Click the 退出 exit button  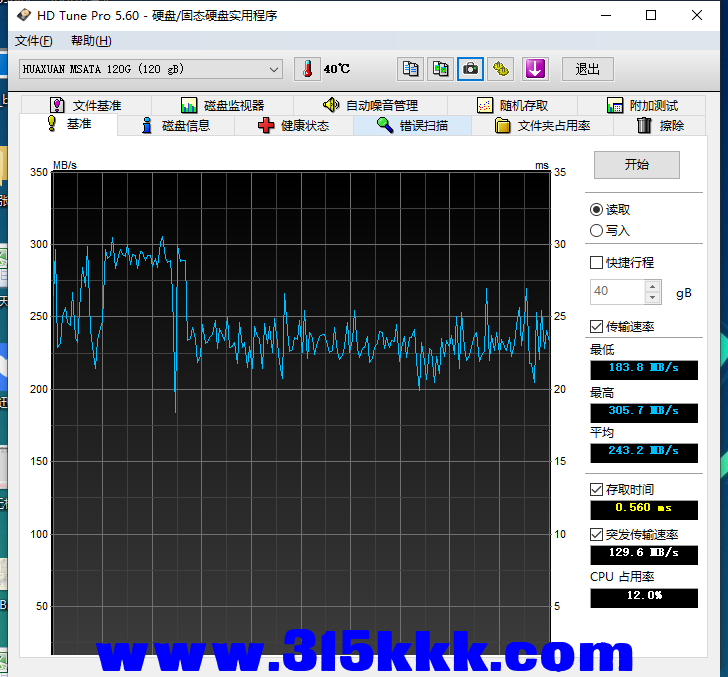tap(588, 69)
